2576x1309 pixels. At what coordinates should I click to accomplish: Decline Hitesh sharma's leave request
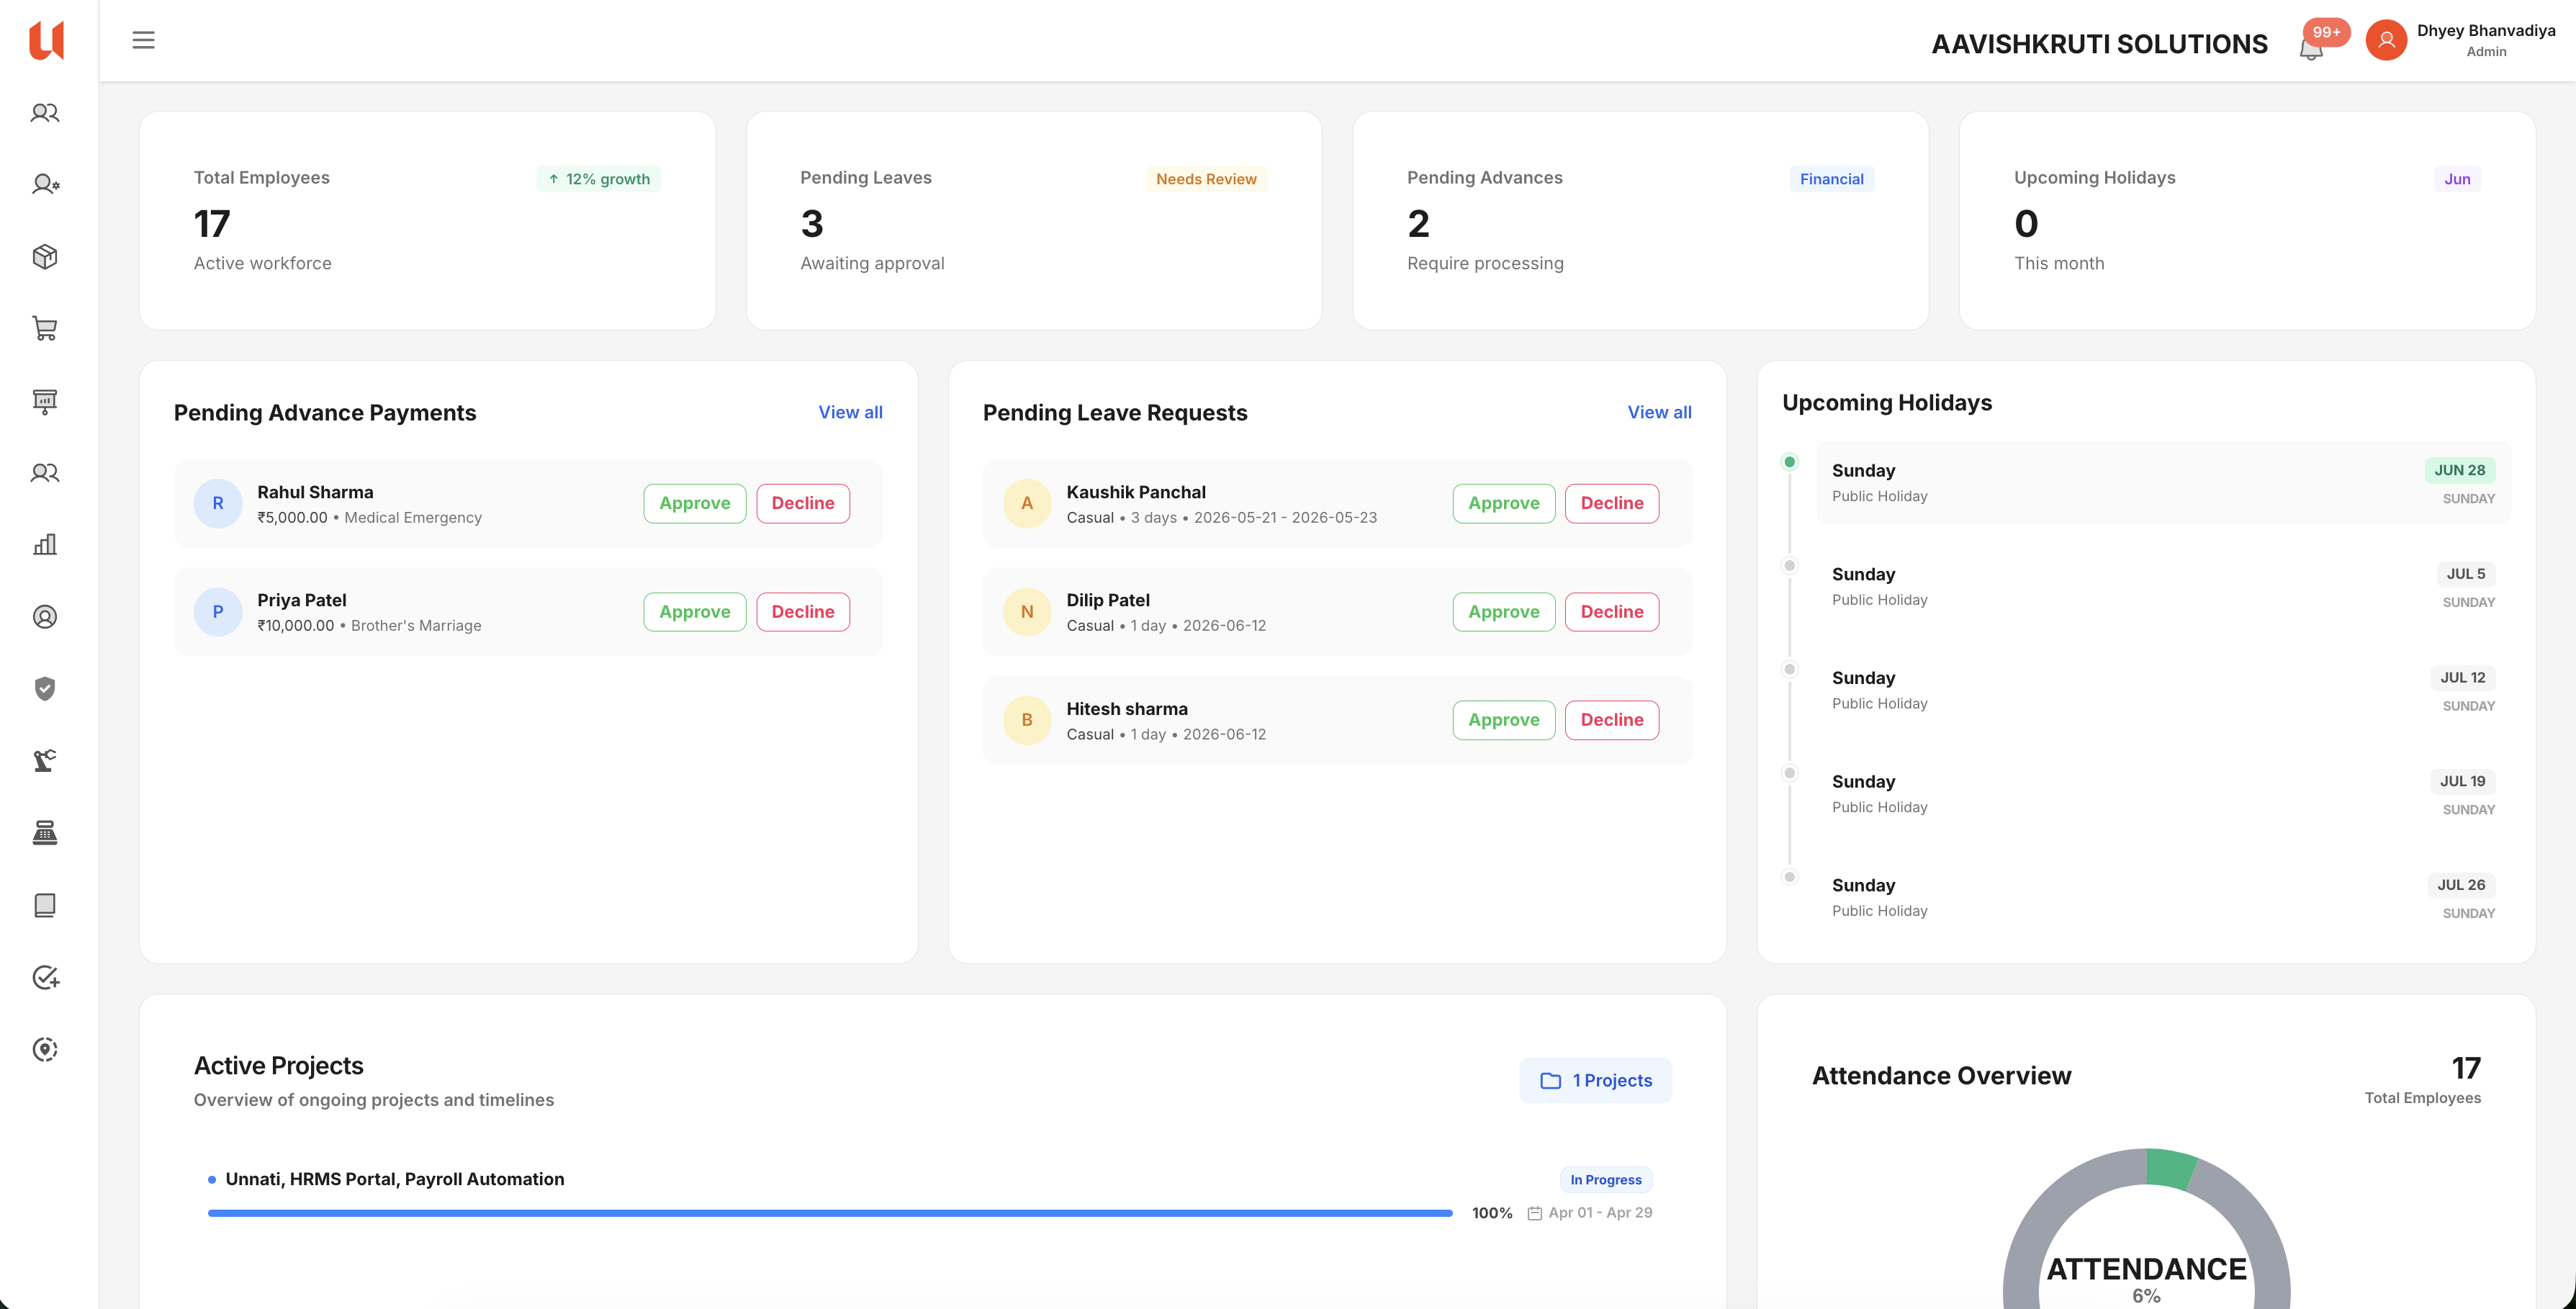pos(1612,720)
